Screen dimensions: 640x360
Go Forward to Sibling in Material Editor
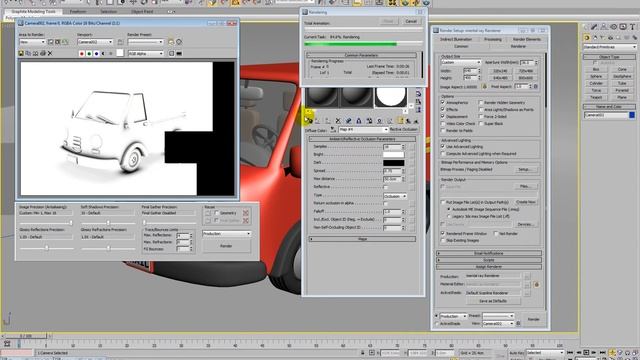pyautogui.click(x=416, y=121)
